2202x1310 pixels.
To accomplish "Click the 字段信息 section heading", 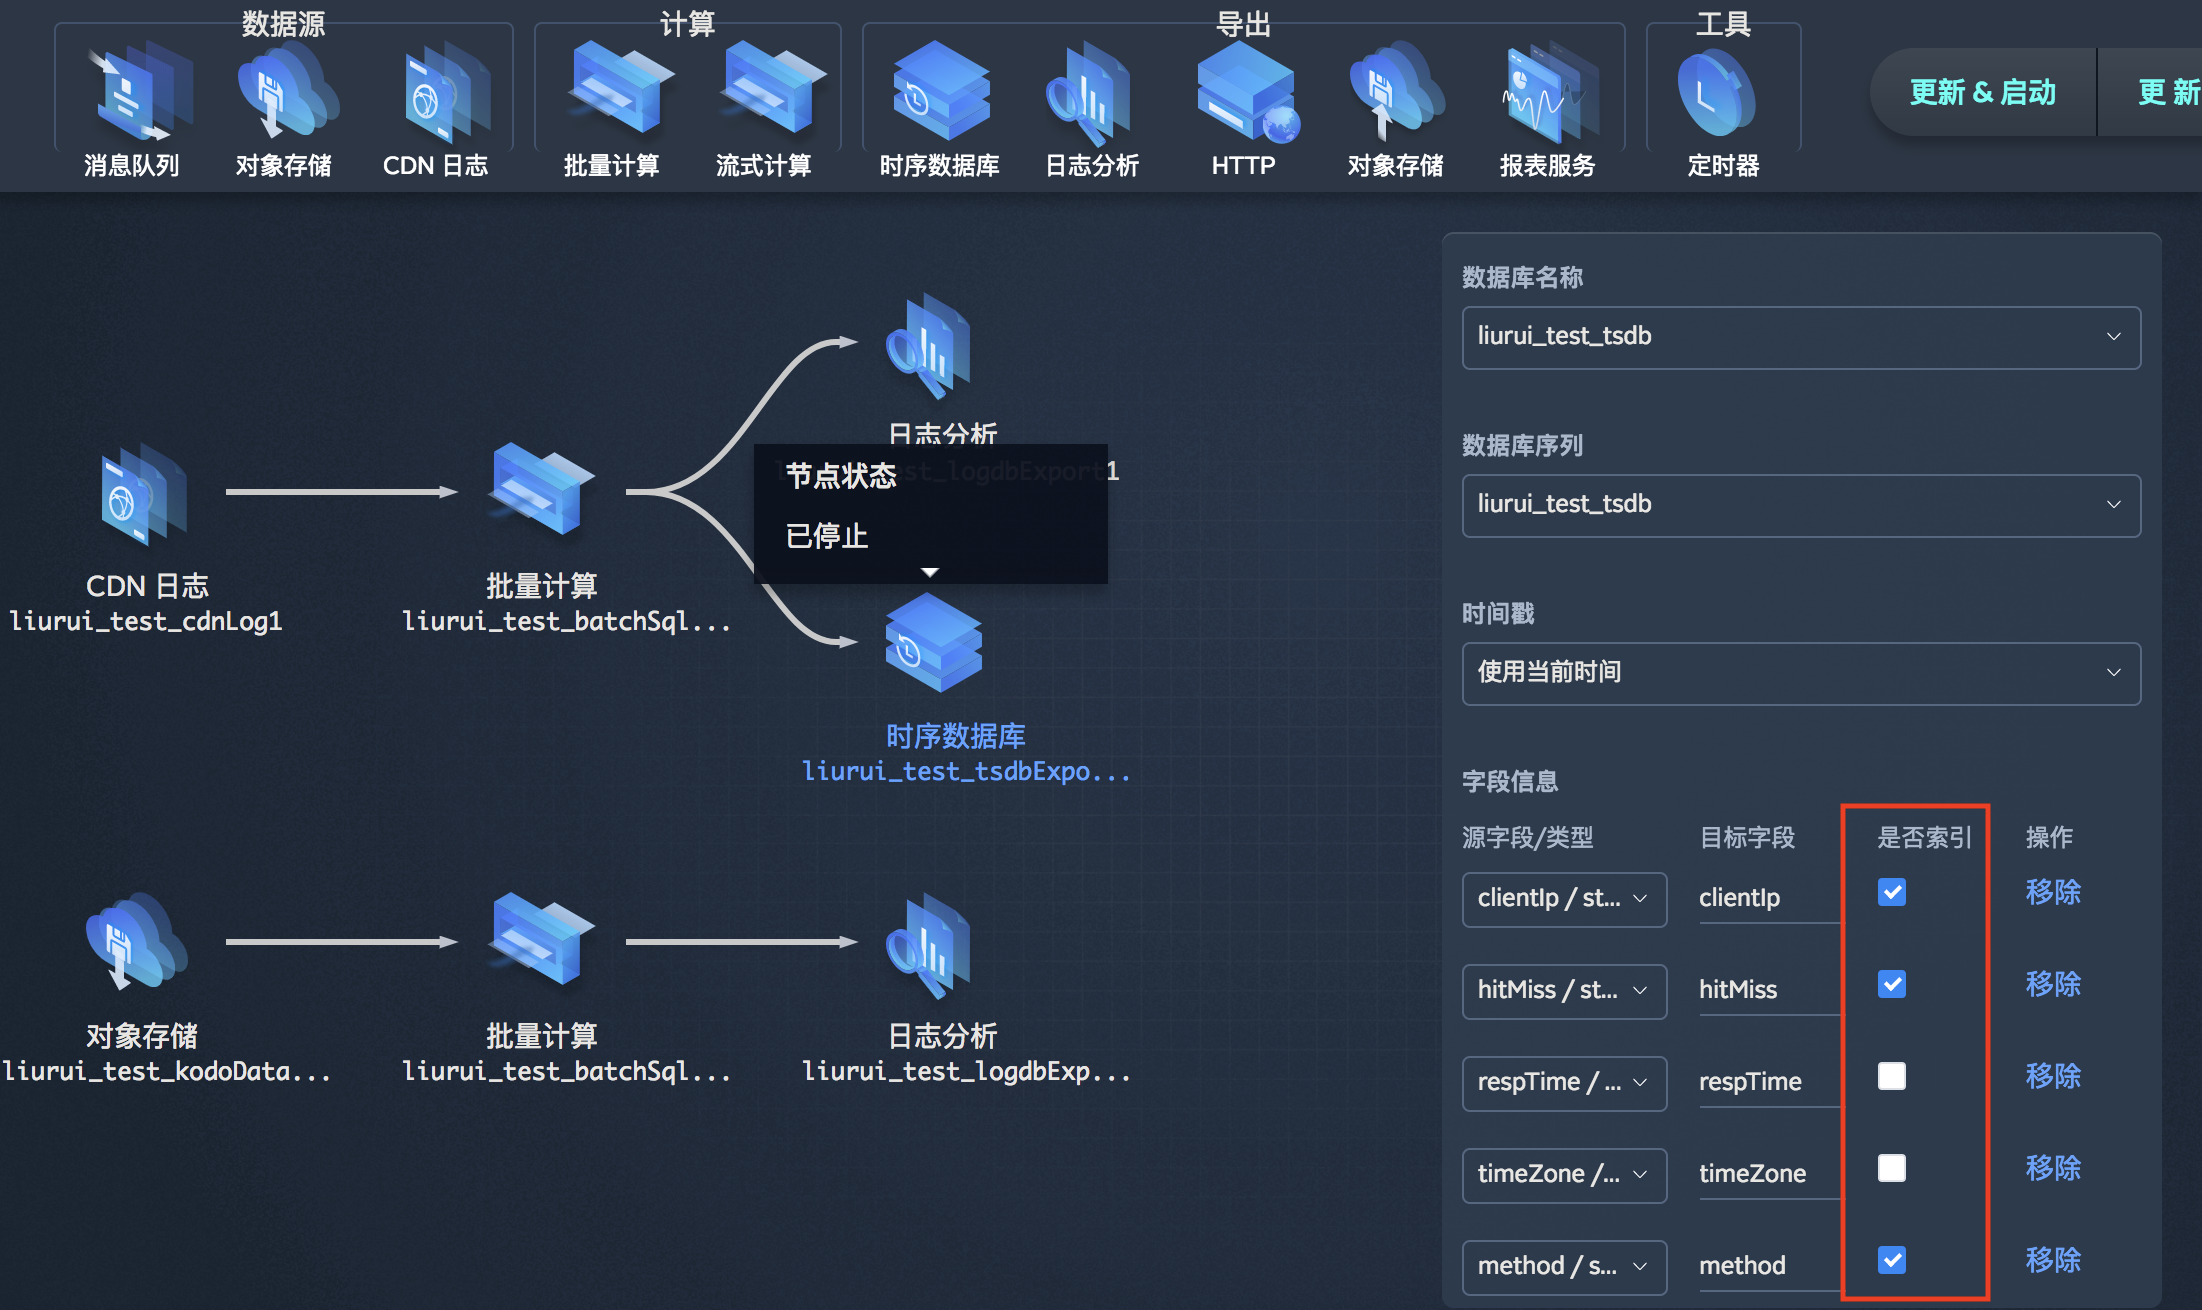I will 1510,781.
